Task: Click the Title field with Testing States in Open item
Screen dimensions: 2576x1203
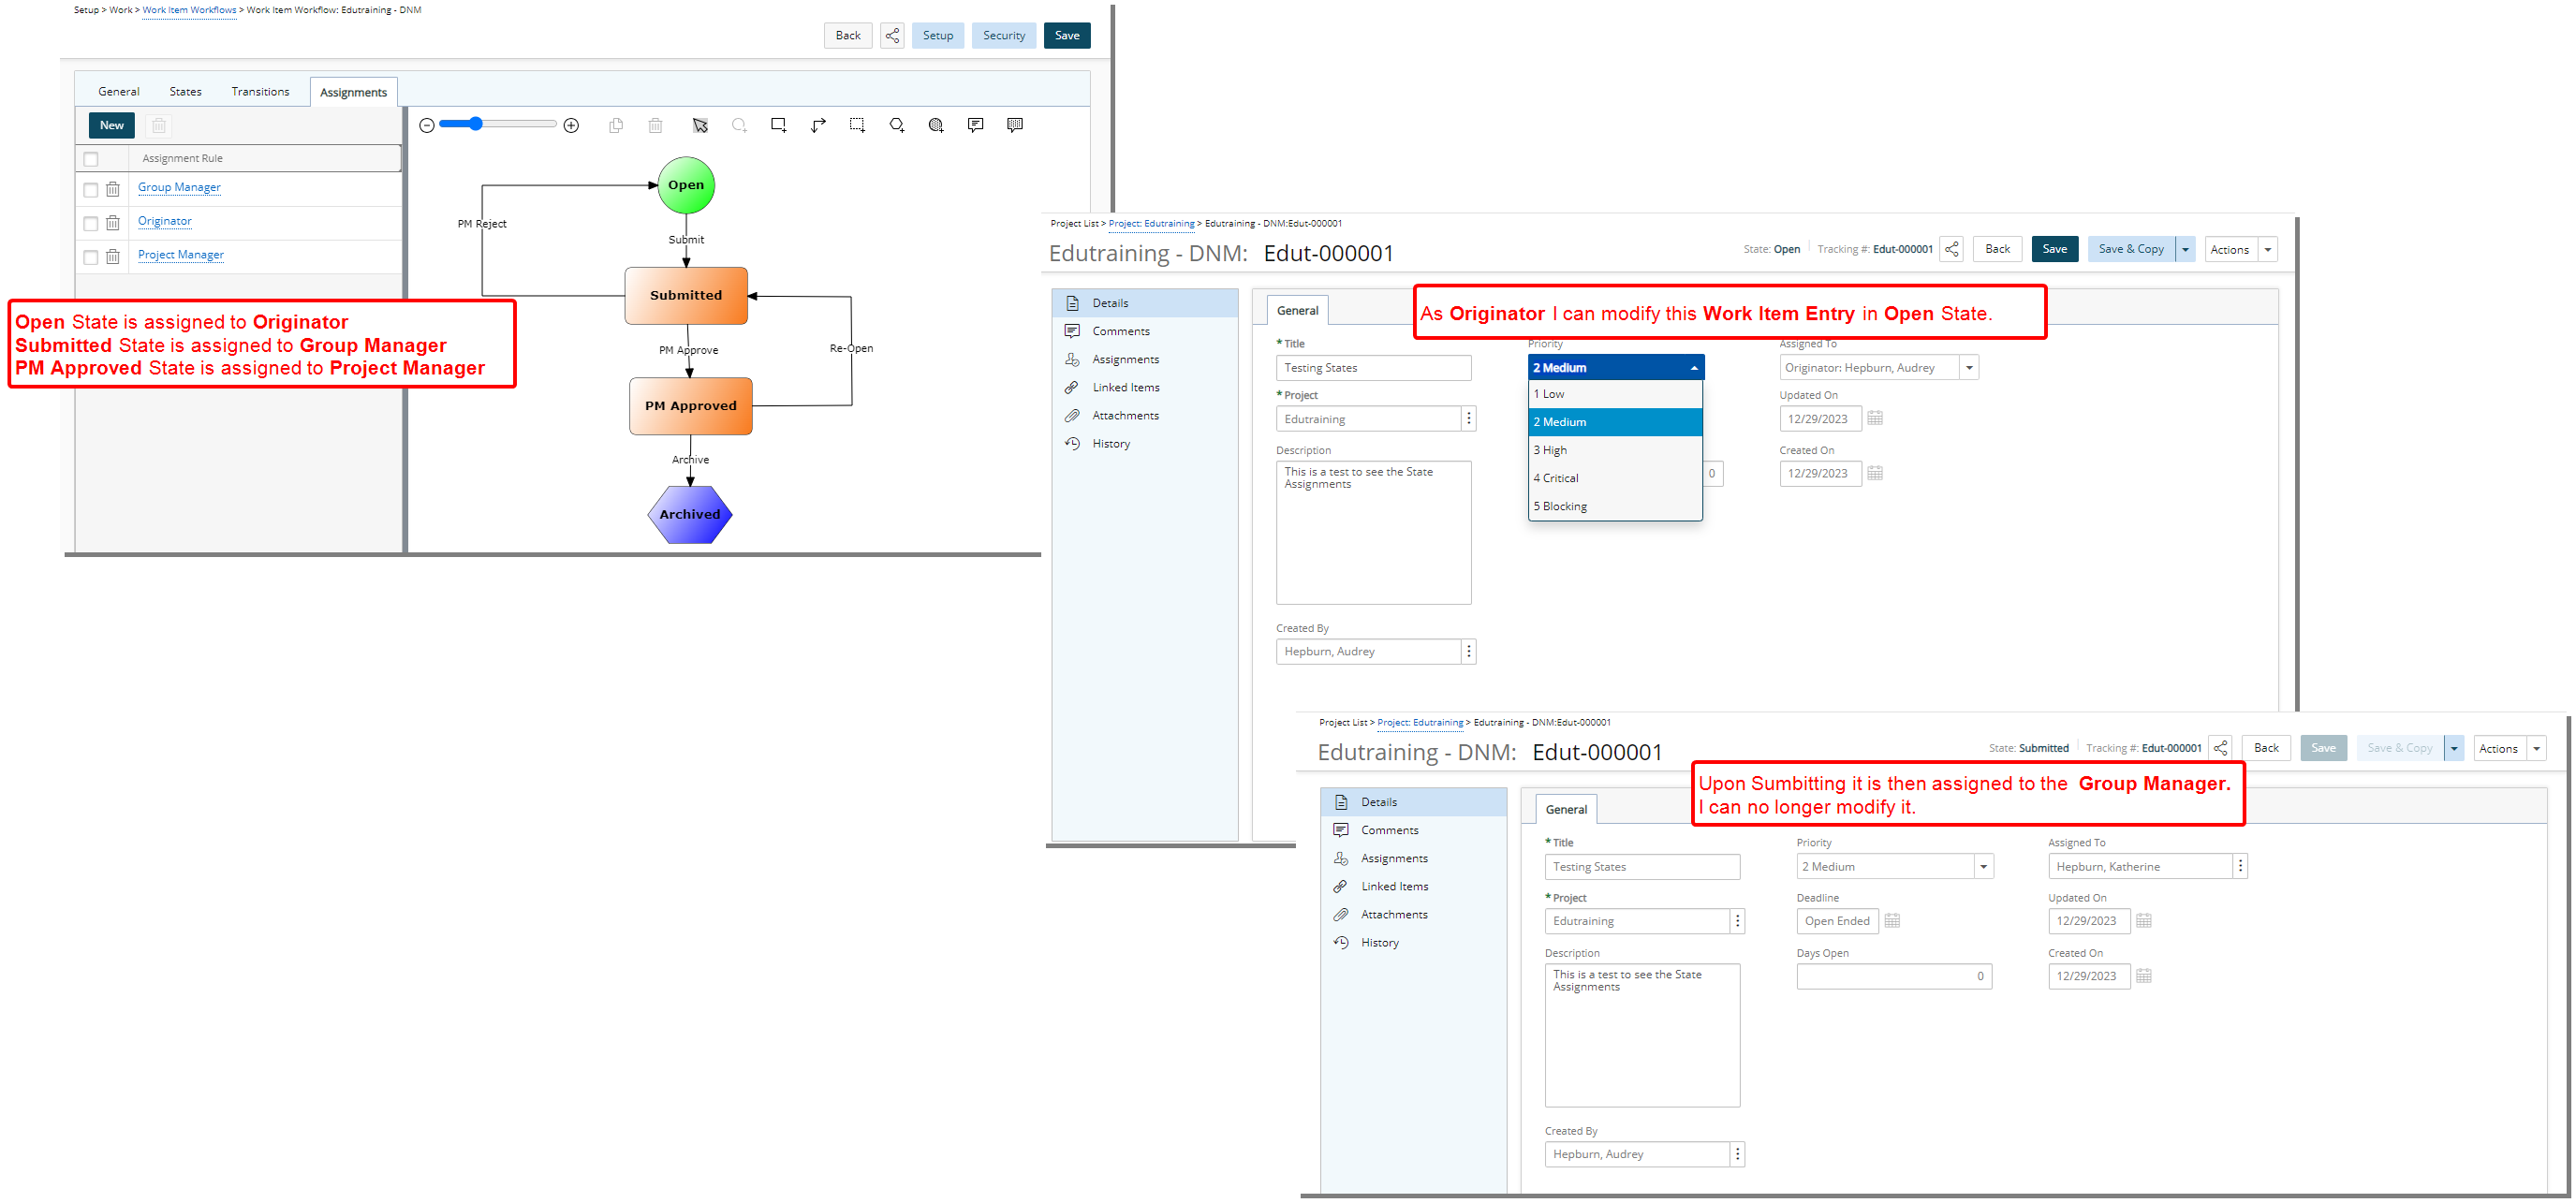Action: click(1373, 369)
